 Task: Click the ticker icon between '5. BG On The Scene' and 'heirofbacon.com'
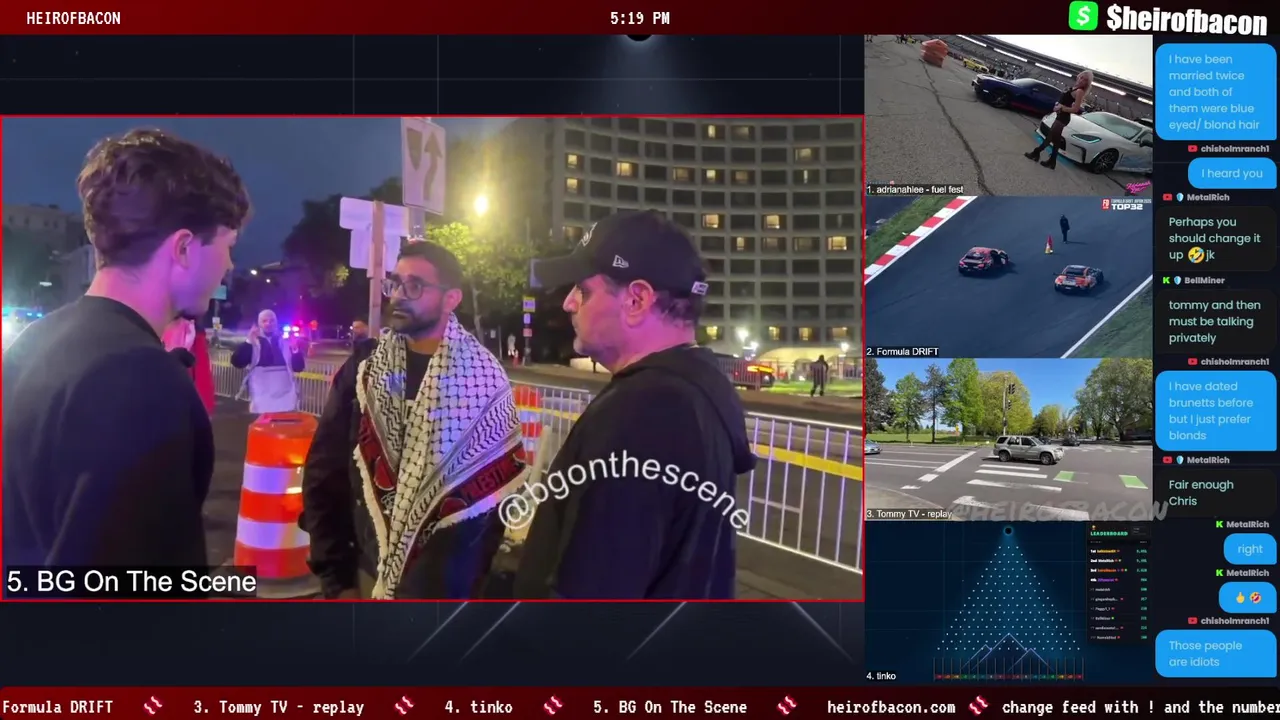[786, 706]
